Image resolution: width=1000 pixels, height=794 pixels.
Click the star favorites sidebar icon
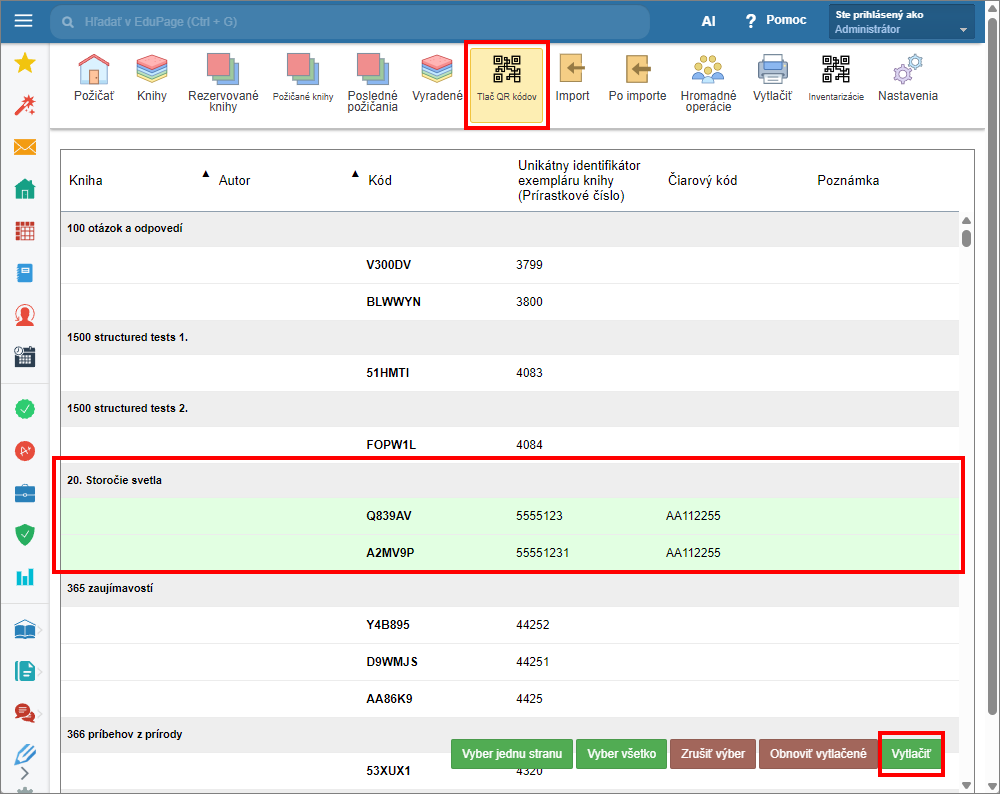tap(25, 64)
